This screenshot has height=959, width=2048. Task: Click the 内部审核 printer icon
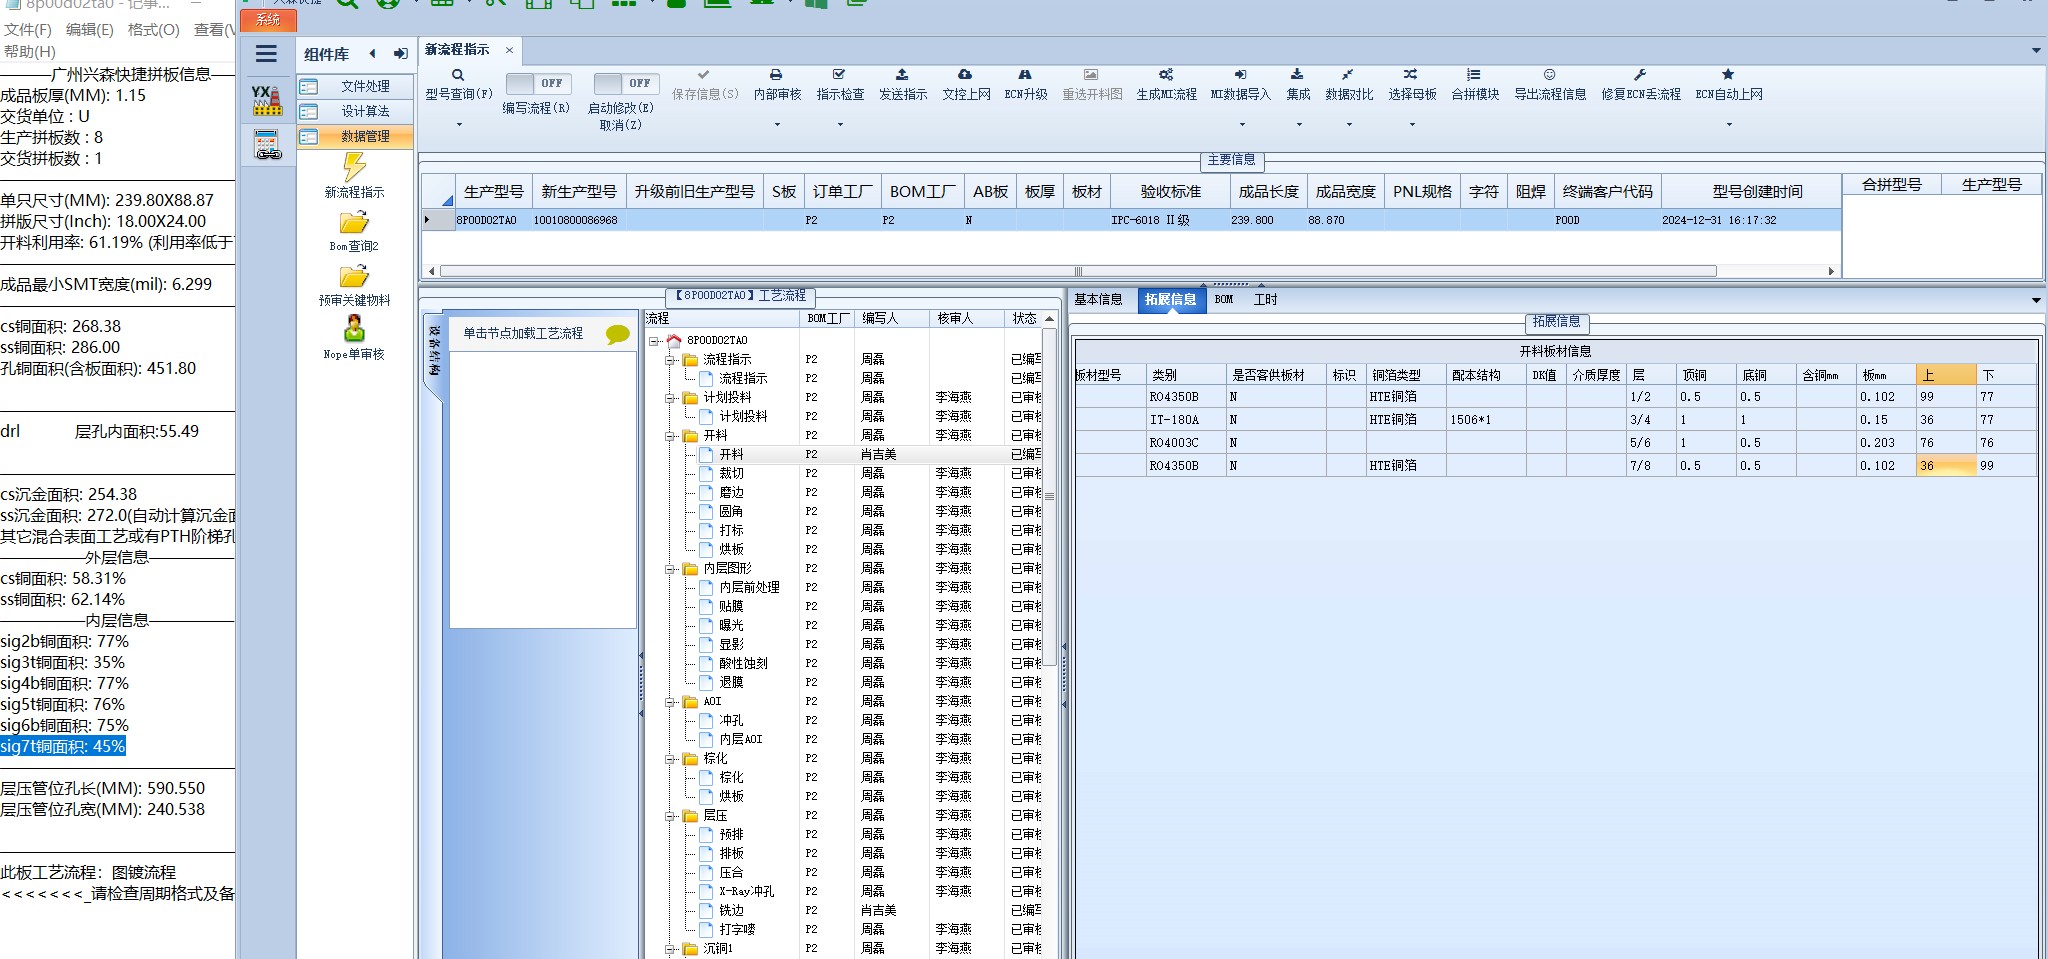click(776, 75)
